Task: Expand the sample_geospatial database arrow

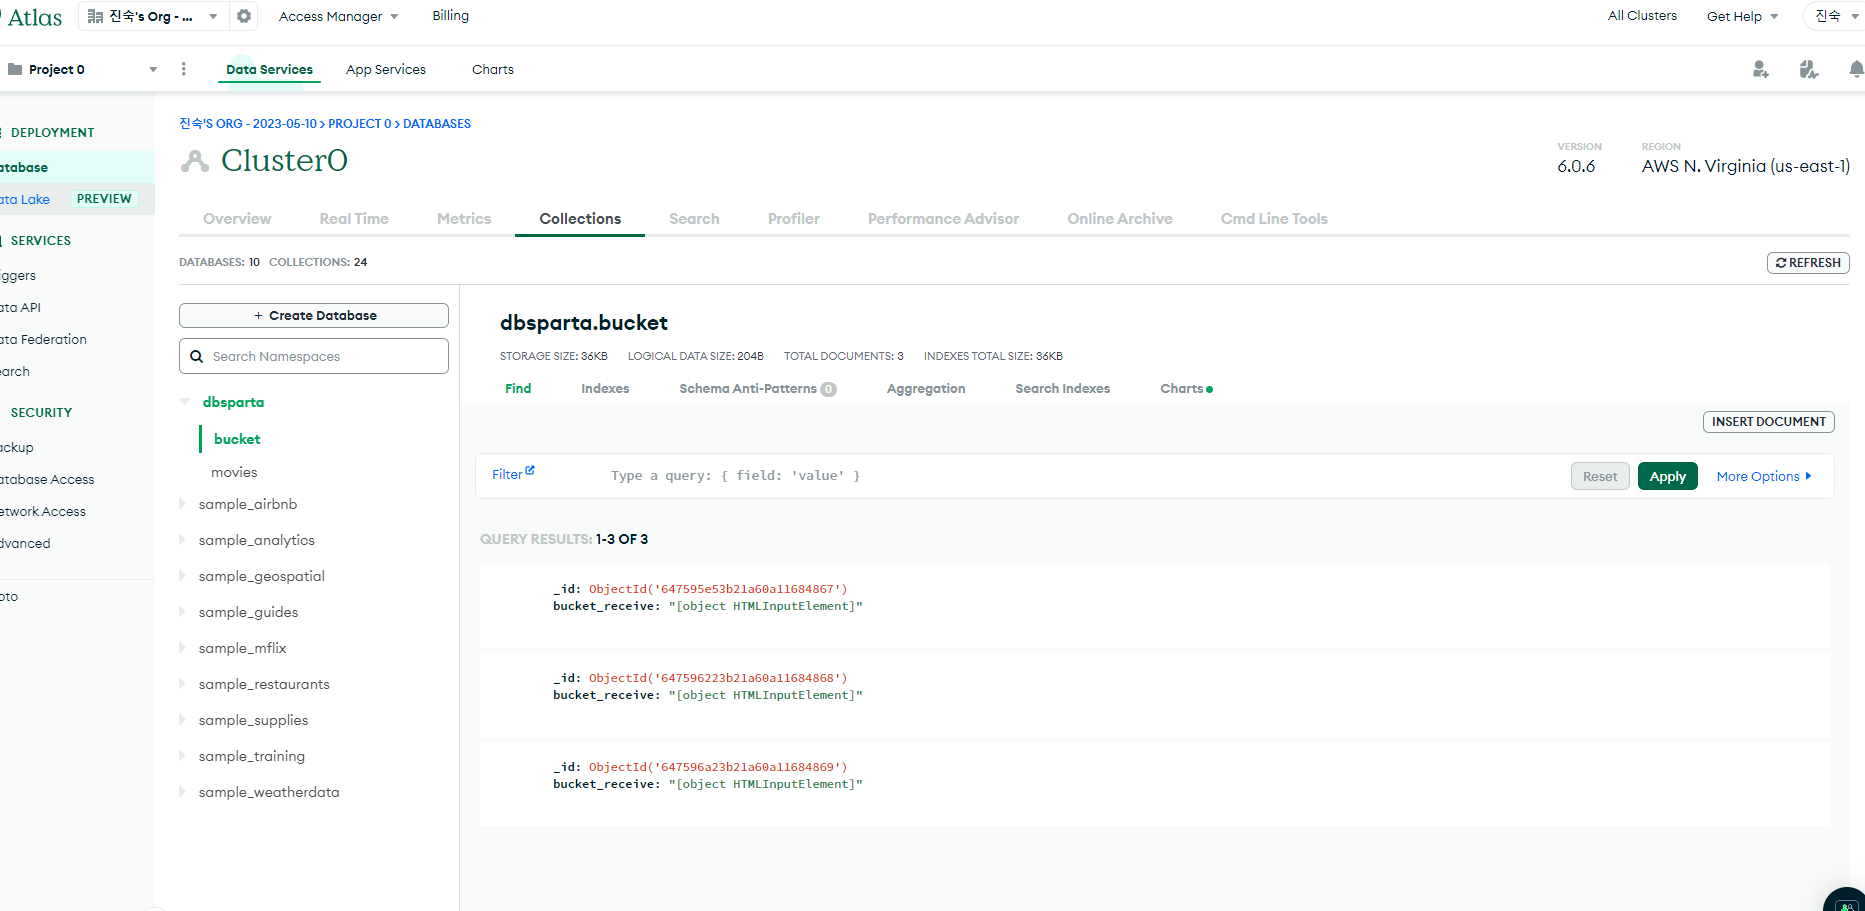Action: point(182,576)
